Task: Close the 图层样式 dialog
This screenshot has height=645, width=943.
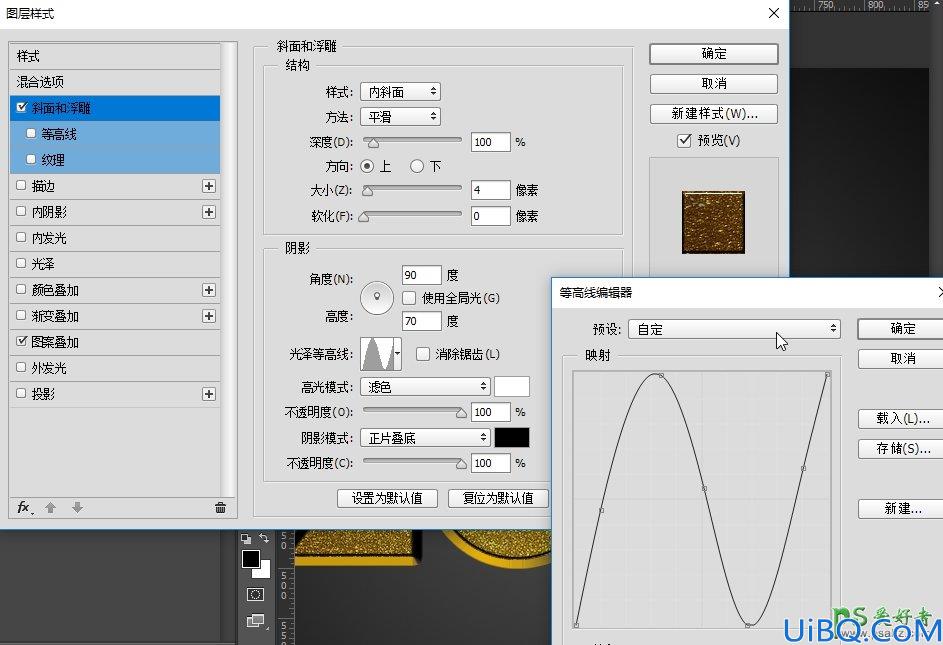Action: point(774,13)
